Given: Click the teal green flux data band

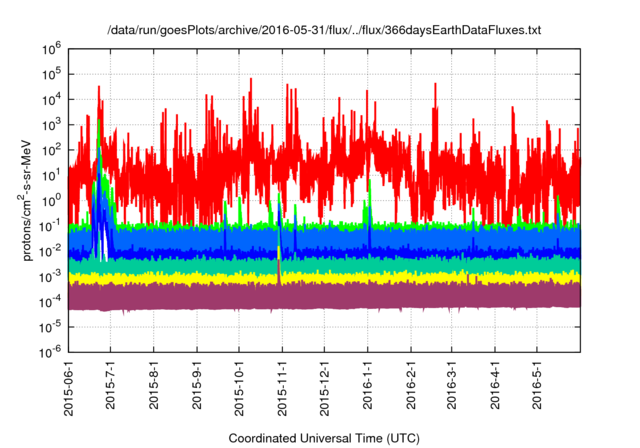Looking at the screenshot, I should [324, 266].
